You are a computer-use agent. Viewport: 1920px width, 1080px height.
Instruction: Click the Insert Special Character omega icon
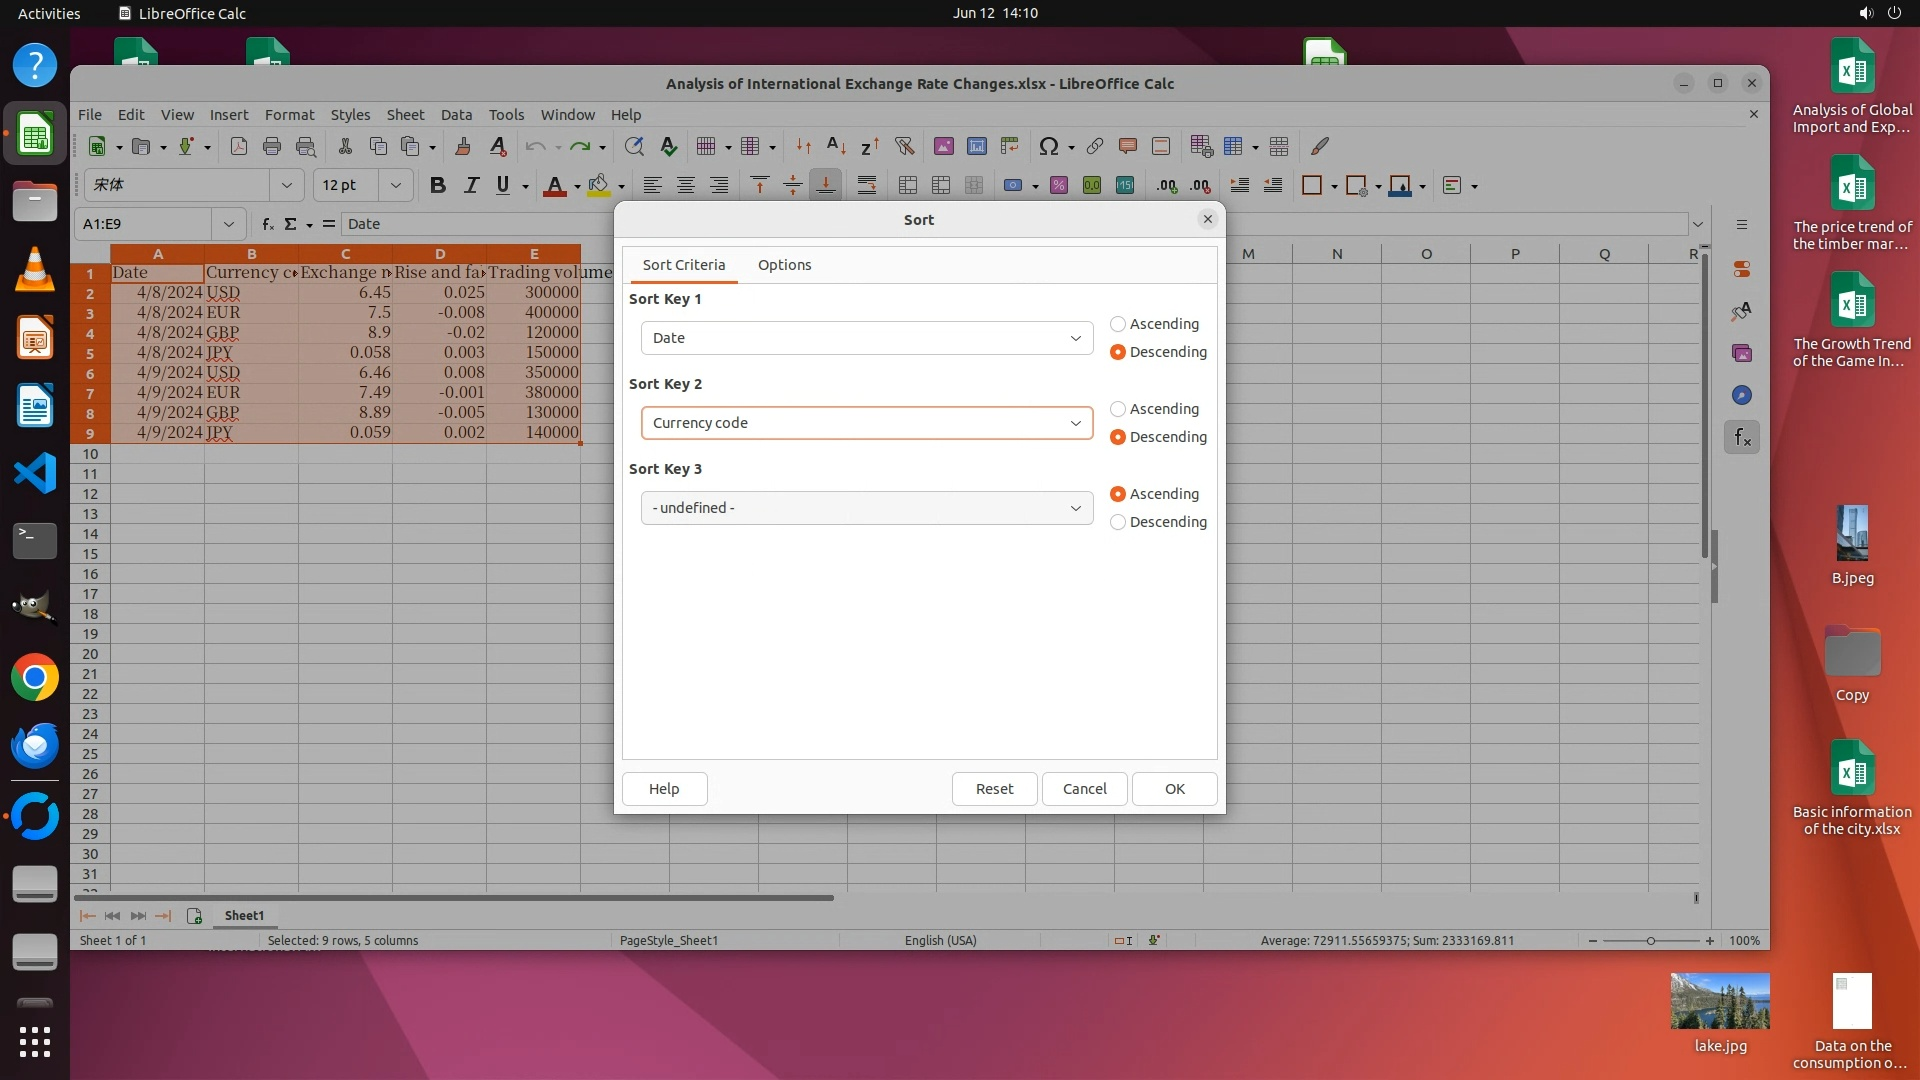(1048, 146)
